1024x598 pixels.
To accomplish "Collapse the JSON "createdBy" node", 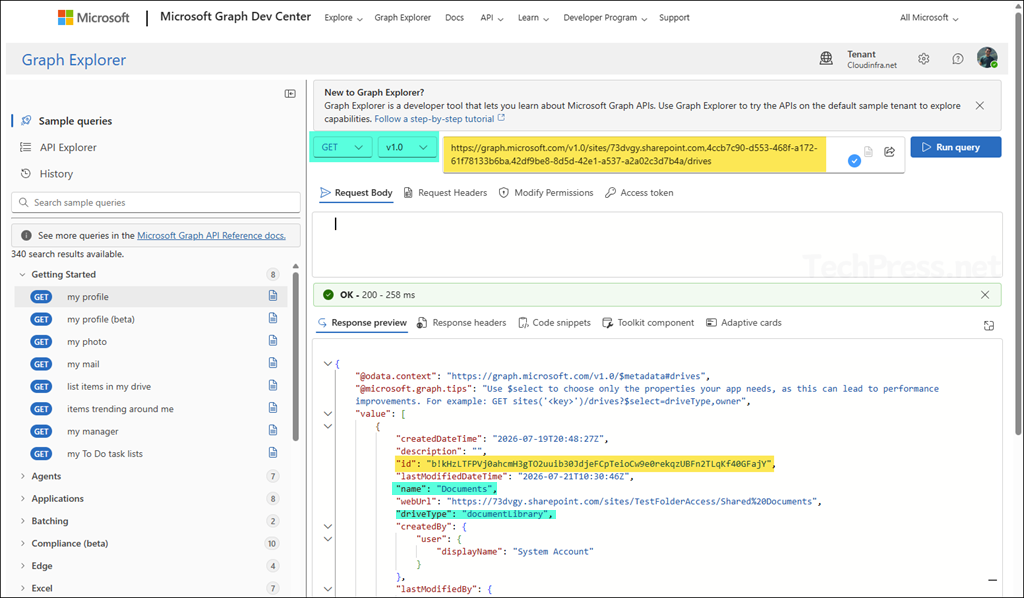I will click(328, 526).
